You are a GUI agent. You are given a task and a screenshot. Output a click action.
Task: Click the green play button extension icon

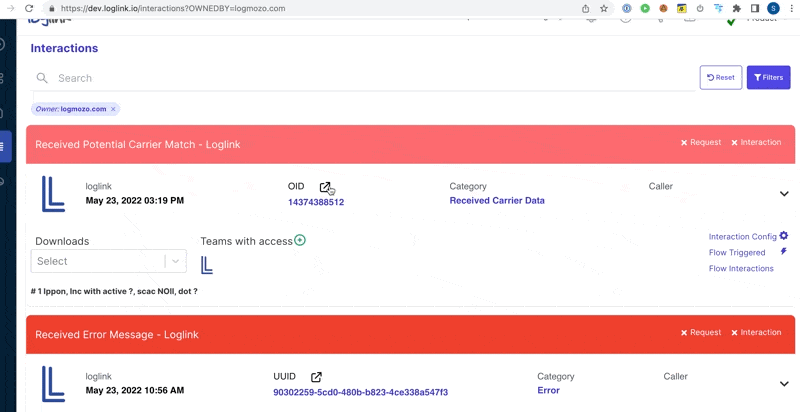[645, 8]
